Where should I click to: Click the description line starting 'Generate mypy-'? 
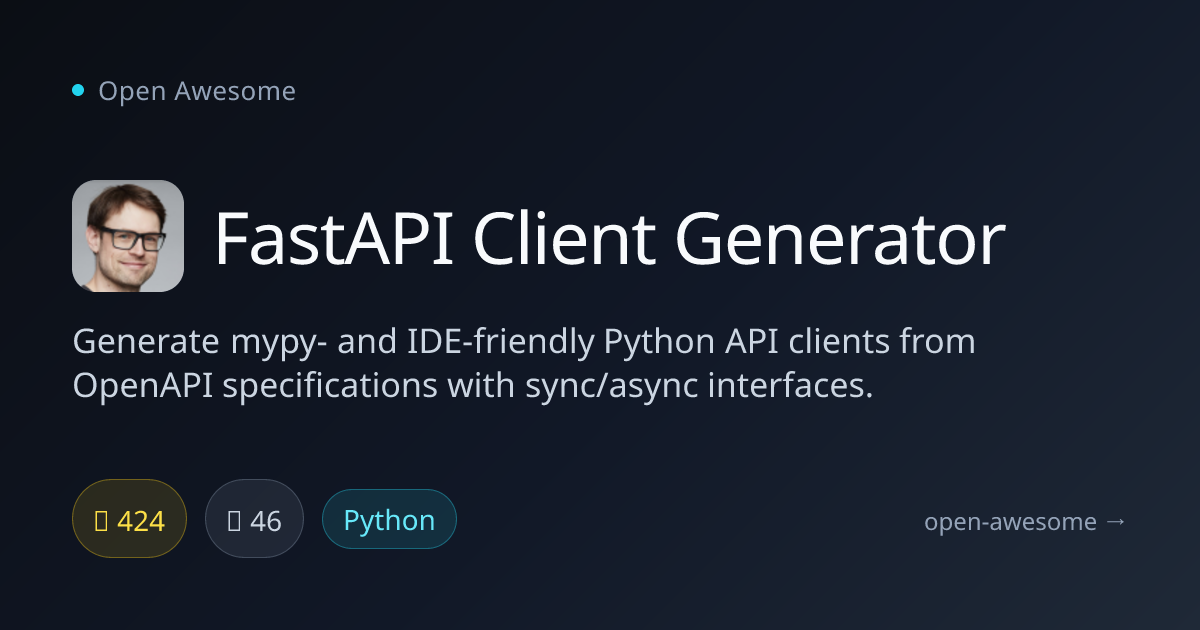click(524, 343)
